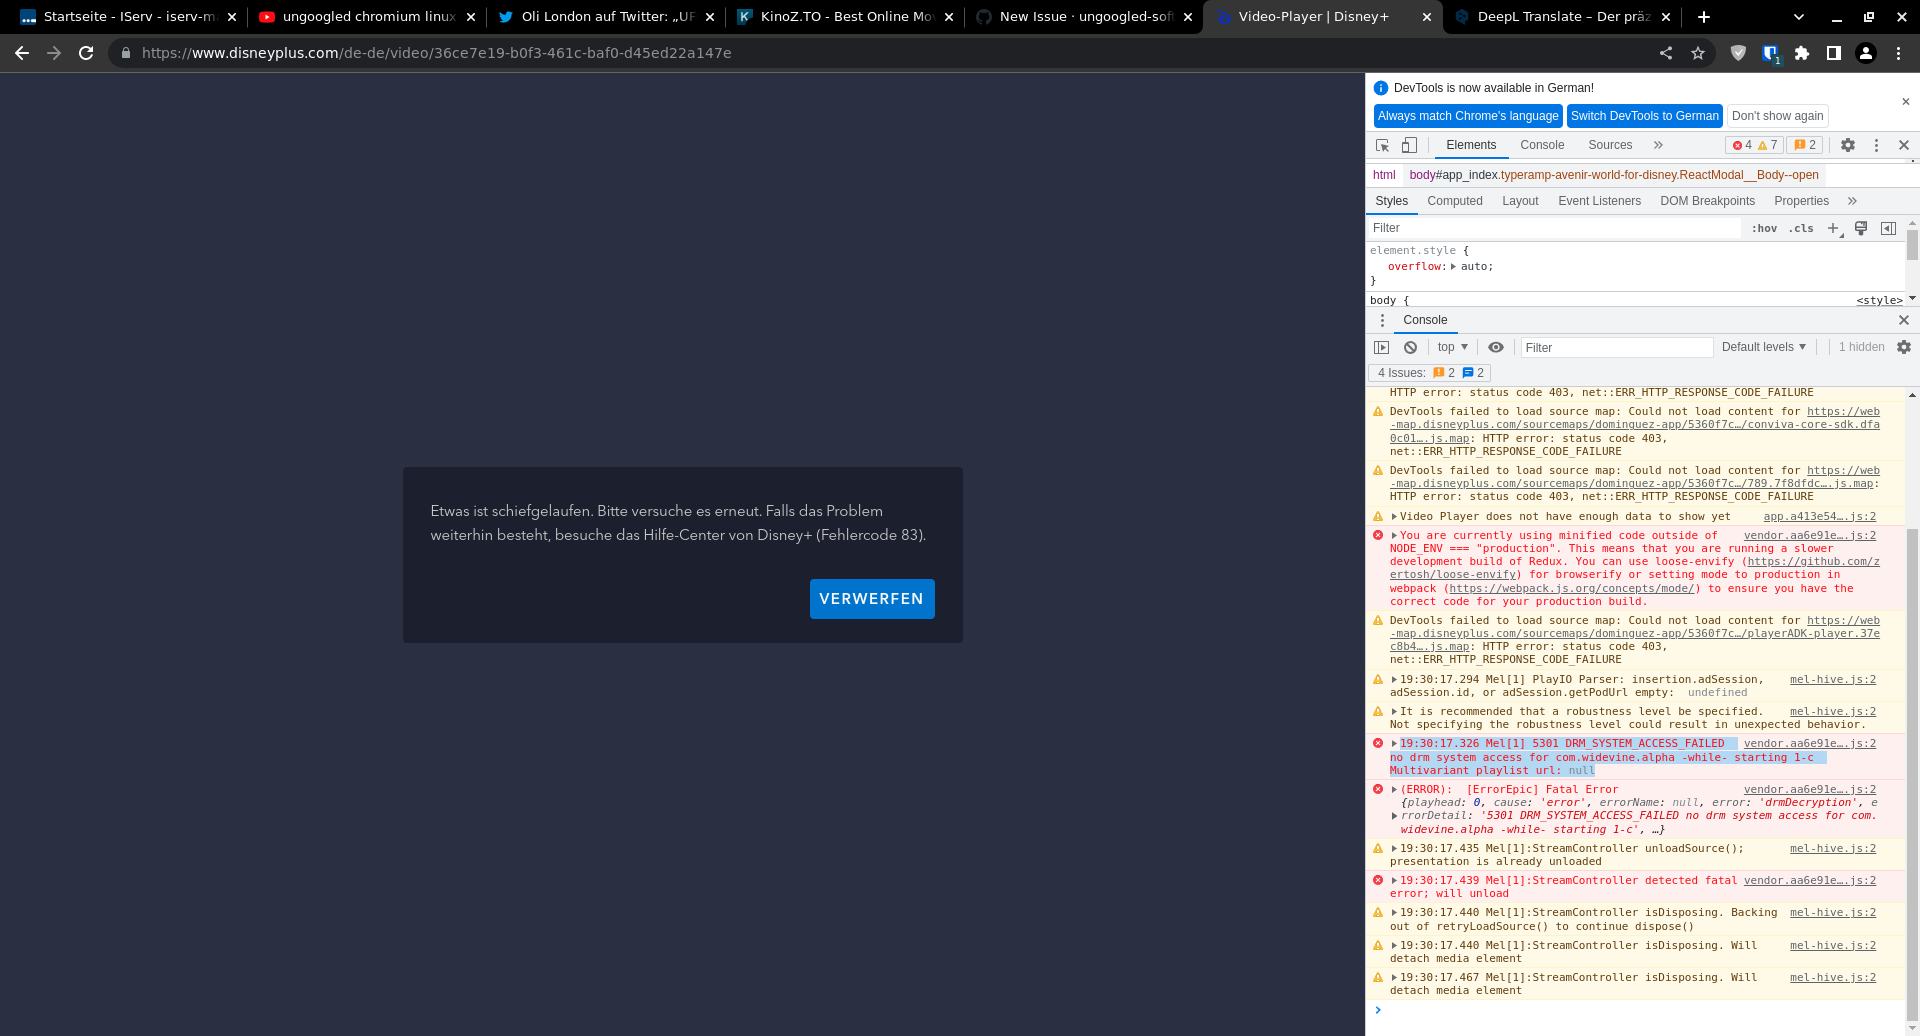This screenshot has width=1920, height=1036.
Task: Open the Sources panel
Action: click(x=1610, y=145)
